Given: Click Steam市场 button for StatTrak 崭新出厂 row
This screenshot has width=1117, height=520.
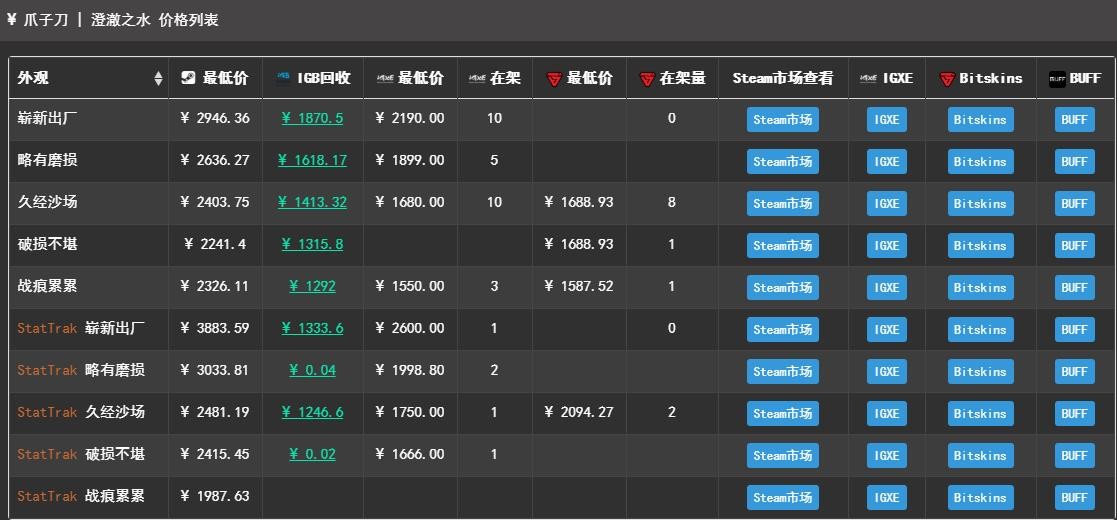Looking at the screenshot, I should 782,330.
